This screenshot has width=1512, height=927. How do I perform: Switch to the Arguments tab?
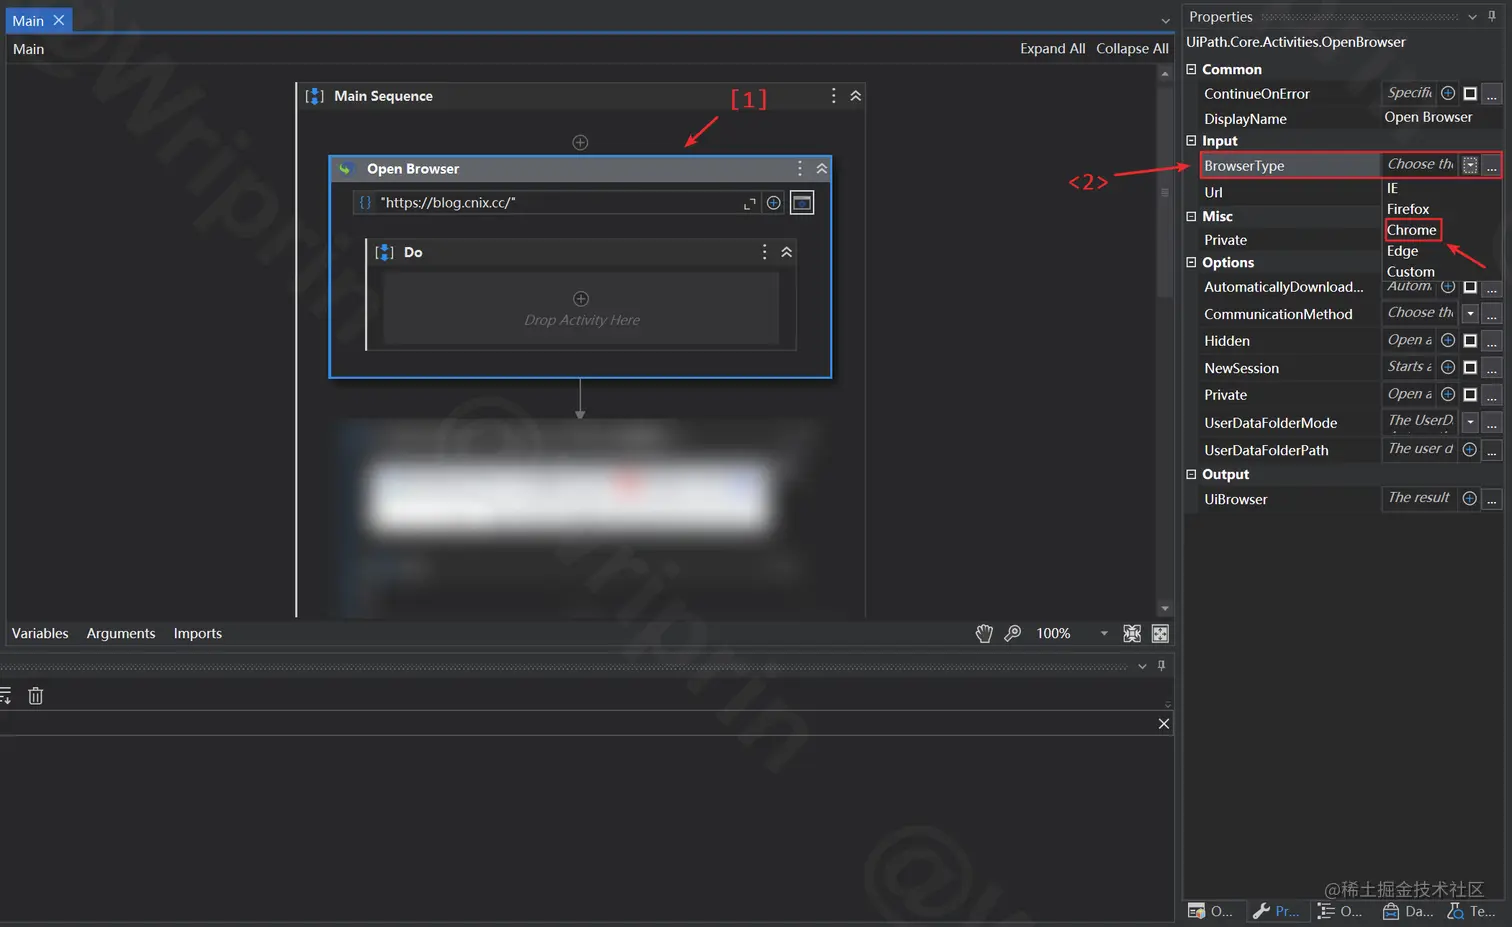pyautogui.click(x=120, y=633)
